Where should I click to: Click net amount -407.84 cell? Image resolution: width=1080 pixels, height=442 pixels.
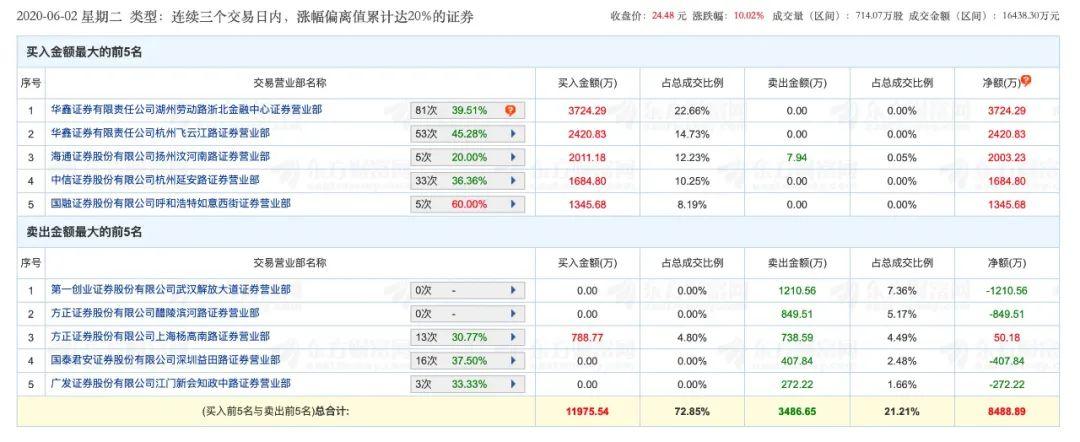pos(1006,361)
